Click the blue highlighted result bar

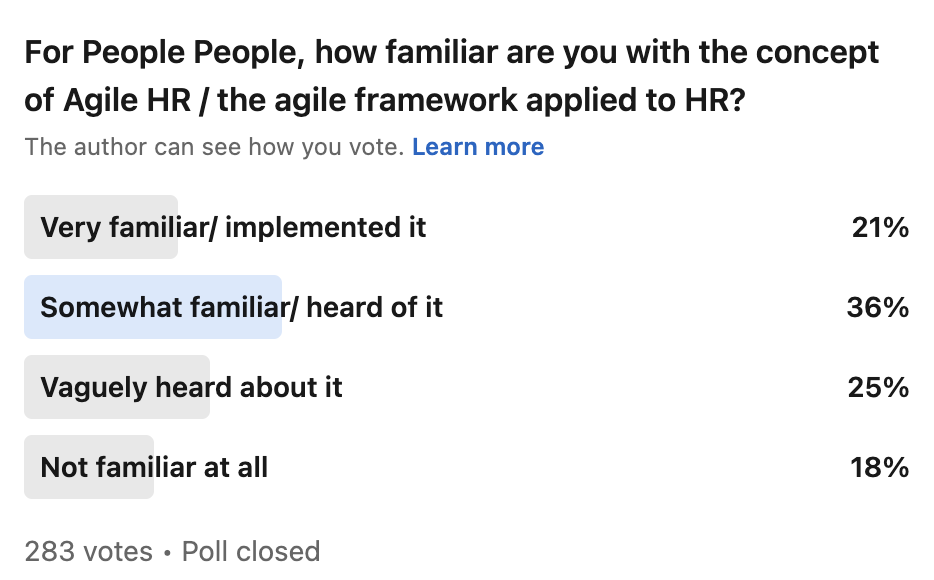(153, 307)
